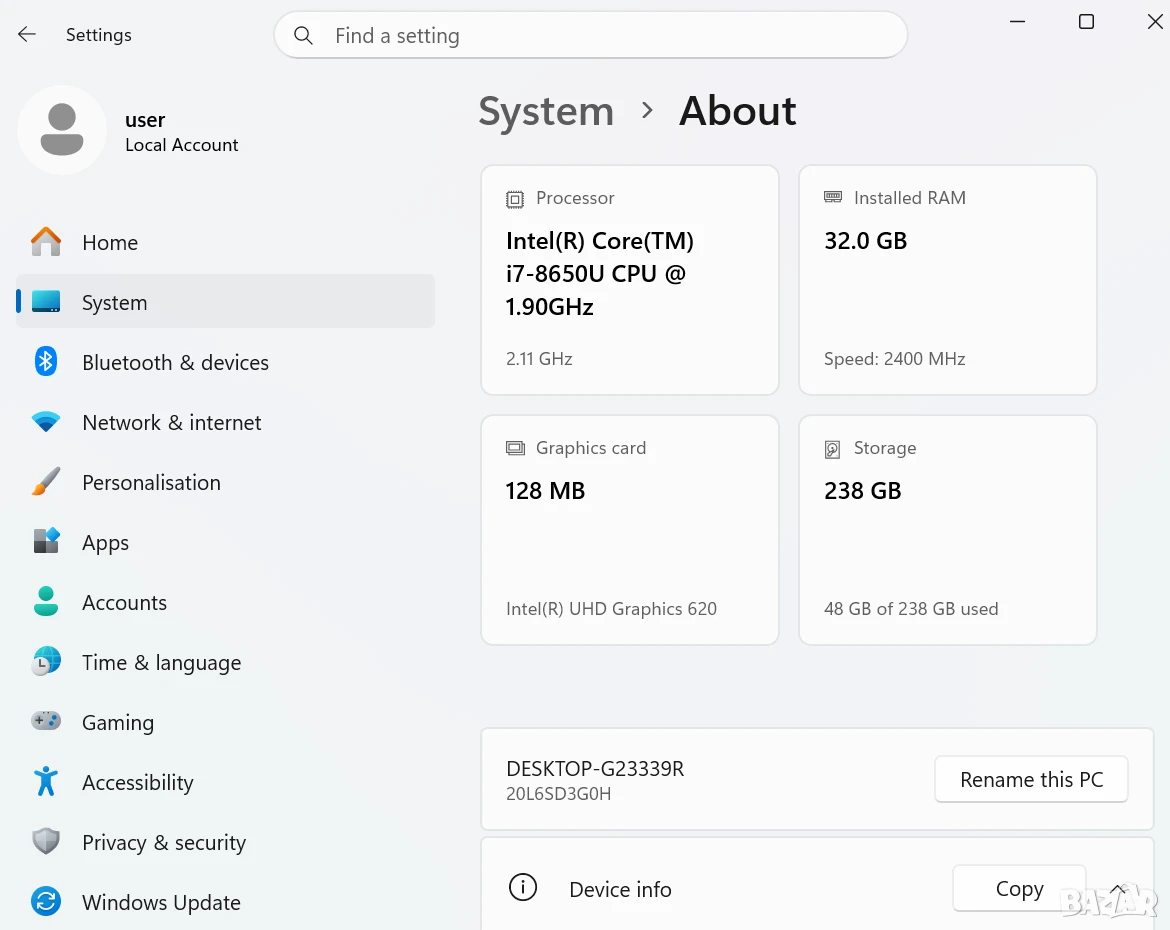The height and width of the screenshot is (930, 1170).
Task: Click the Processor info card
Action: (630, 280)
